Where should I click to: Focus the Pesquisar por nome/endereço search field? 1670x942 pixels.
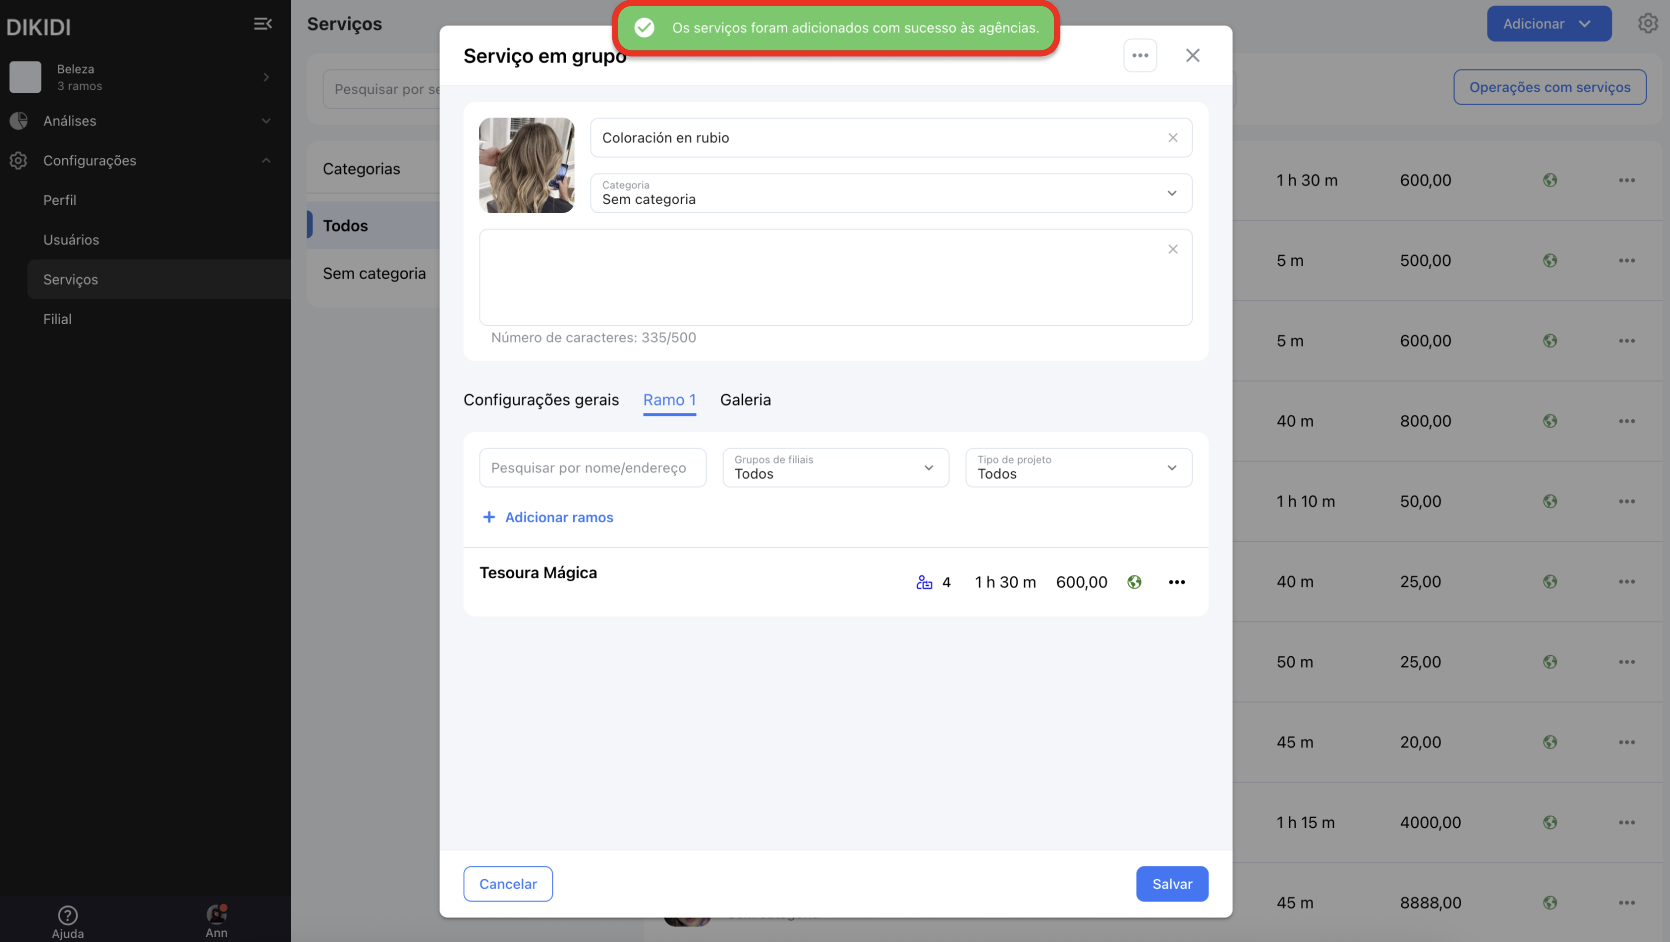pos(593,468)
